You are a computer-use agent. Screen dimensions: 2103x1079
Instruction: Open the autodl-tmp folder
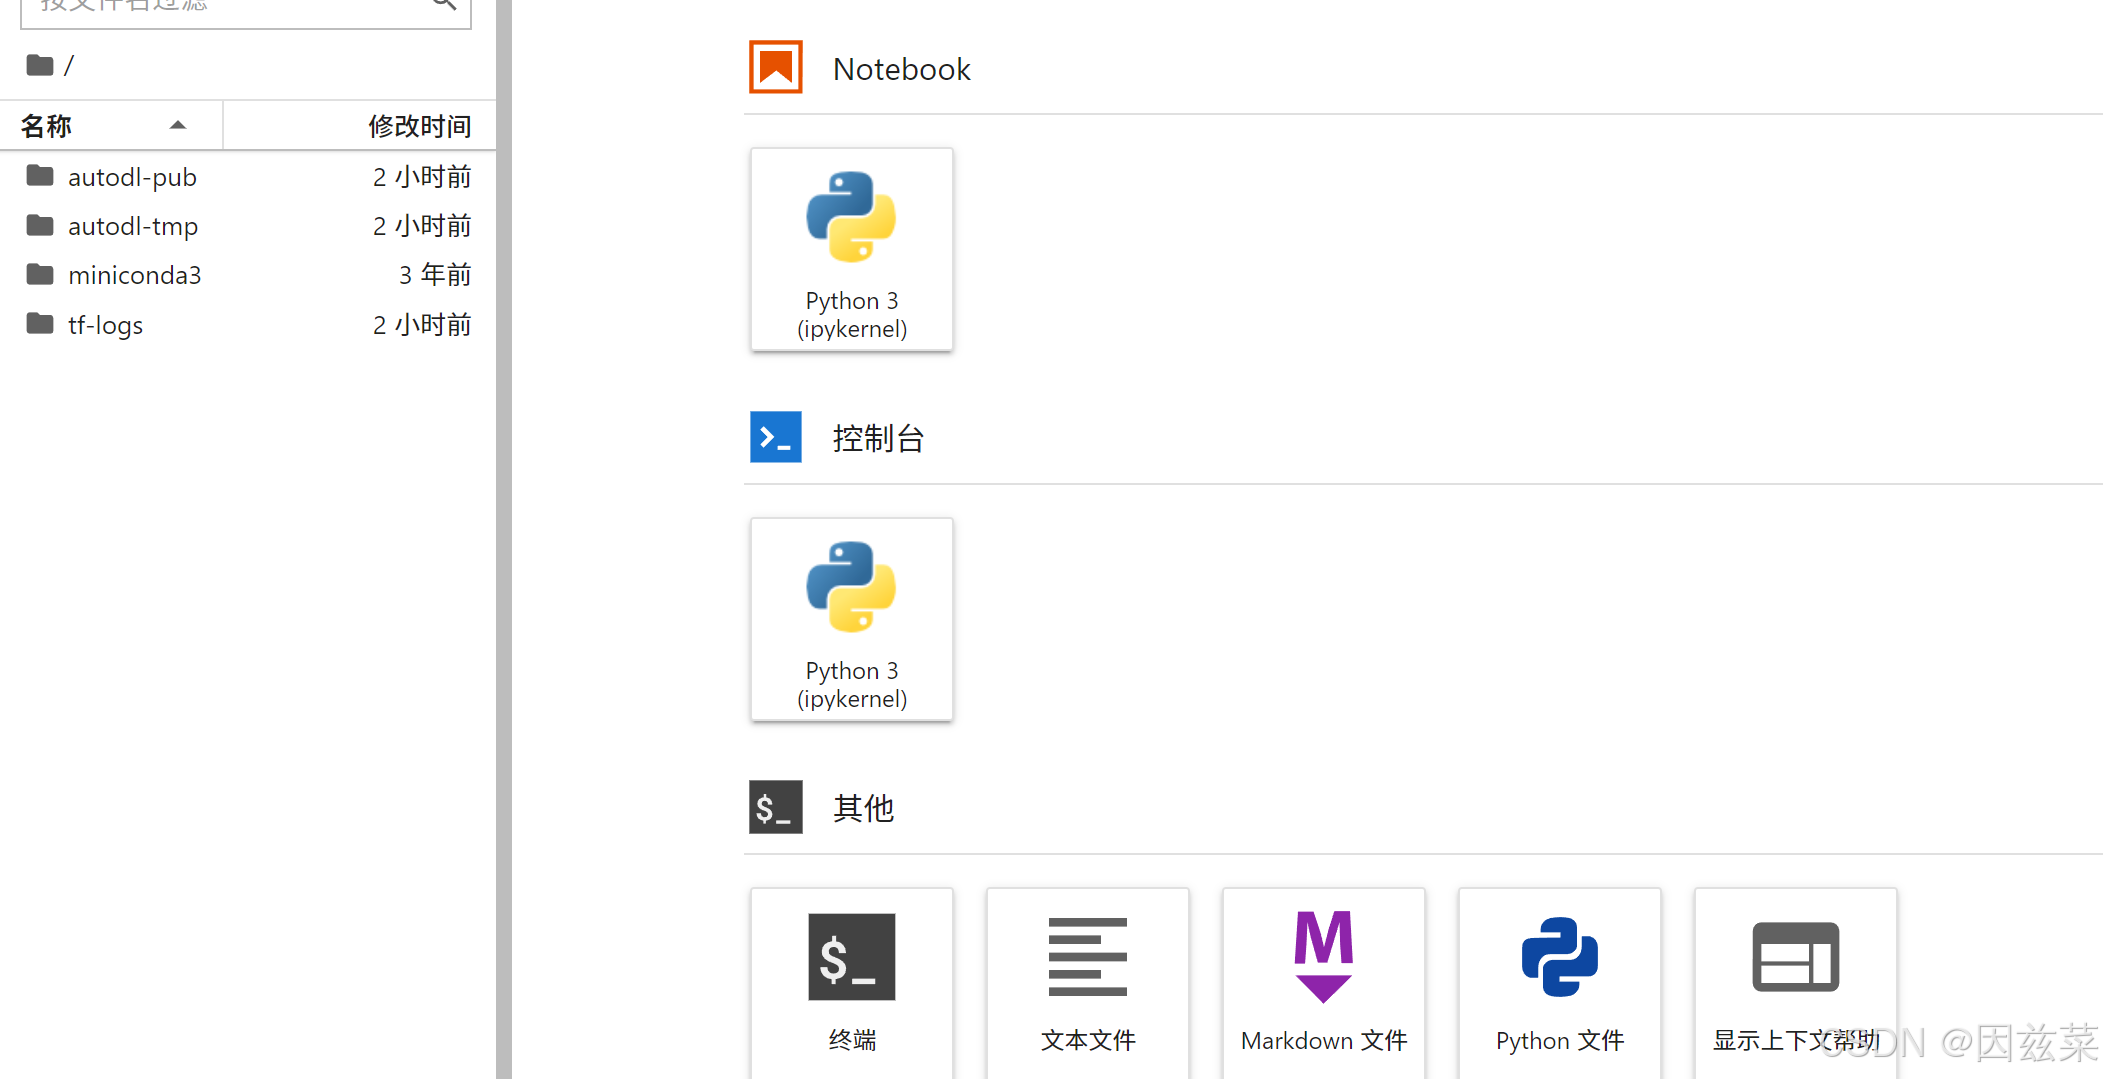click(x=248, y=226)
